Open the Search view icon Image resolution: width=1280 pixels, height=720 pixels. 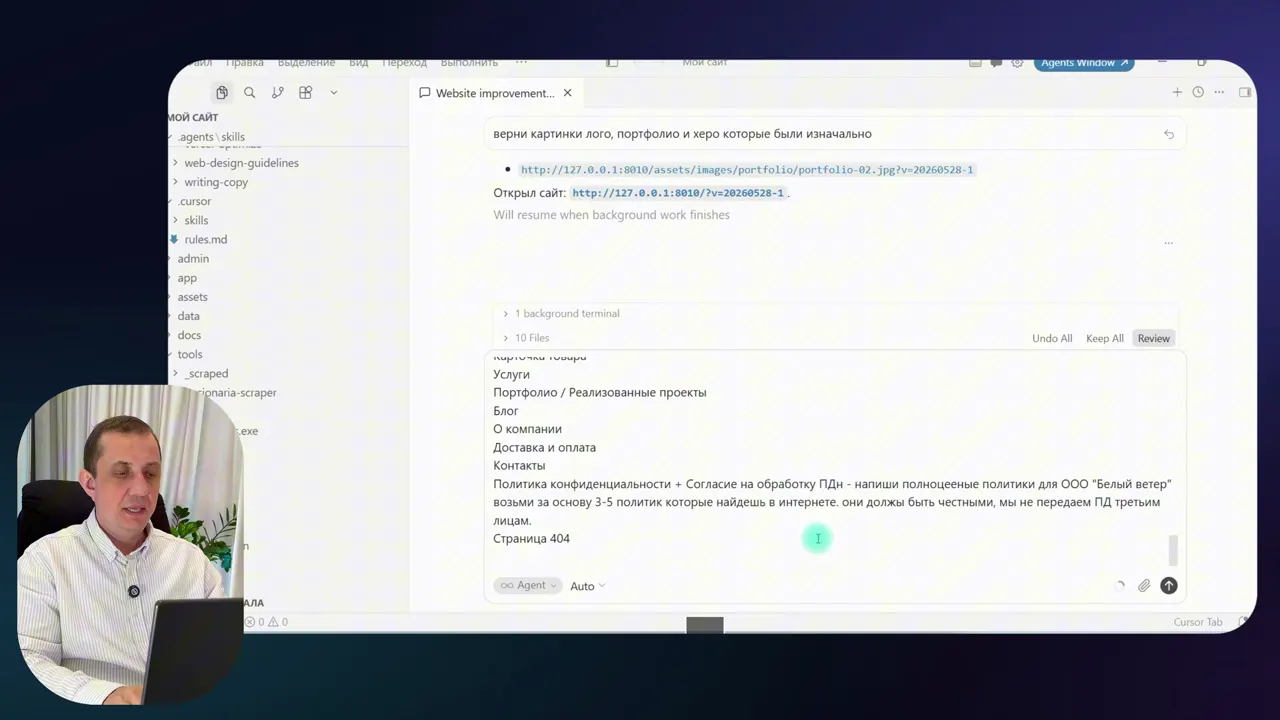click(x=250, y=93)
